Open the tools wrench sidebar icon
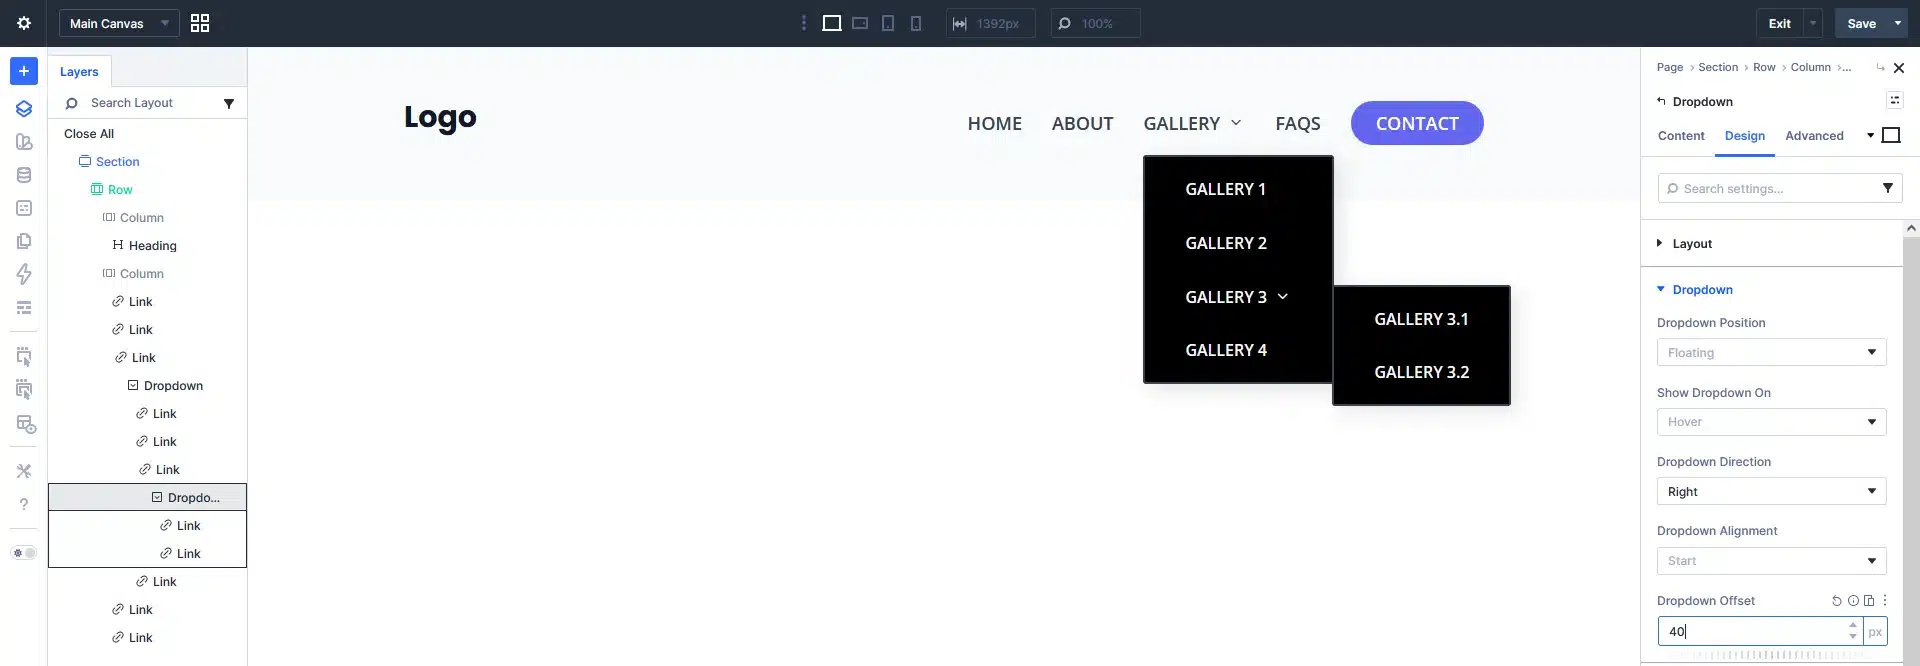Viewport: 1920px width, 666px height. click(24, 471)
